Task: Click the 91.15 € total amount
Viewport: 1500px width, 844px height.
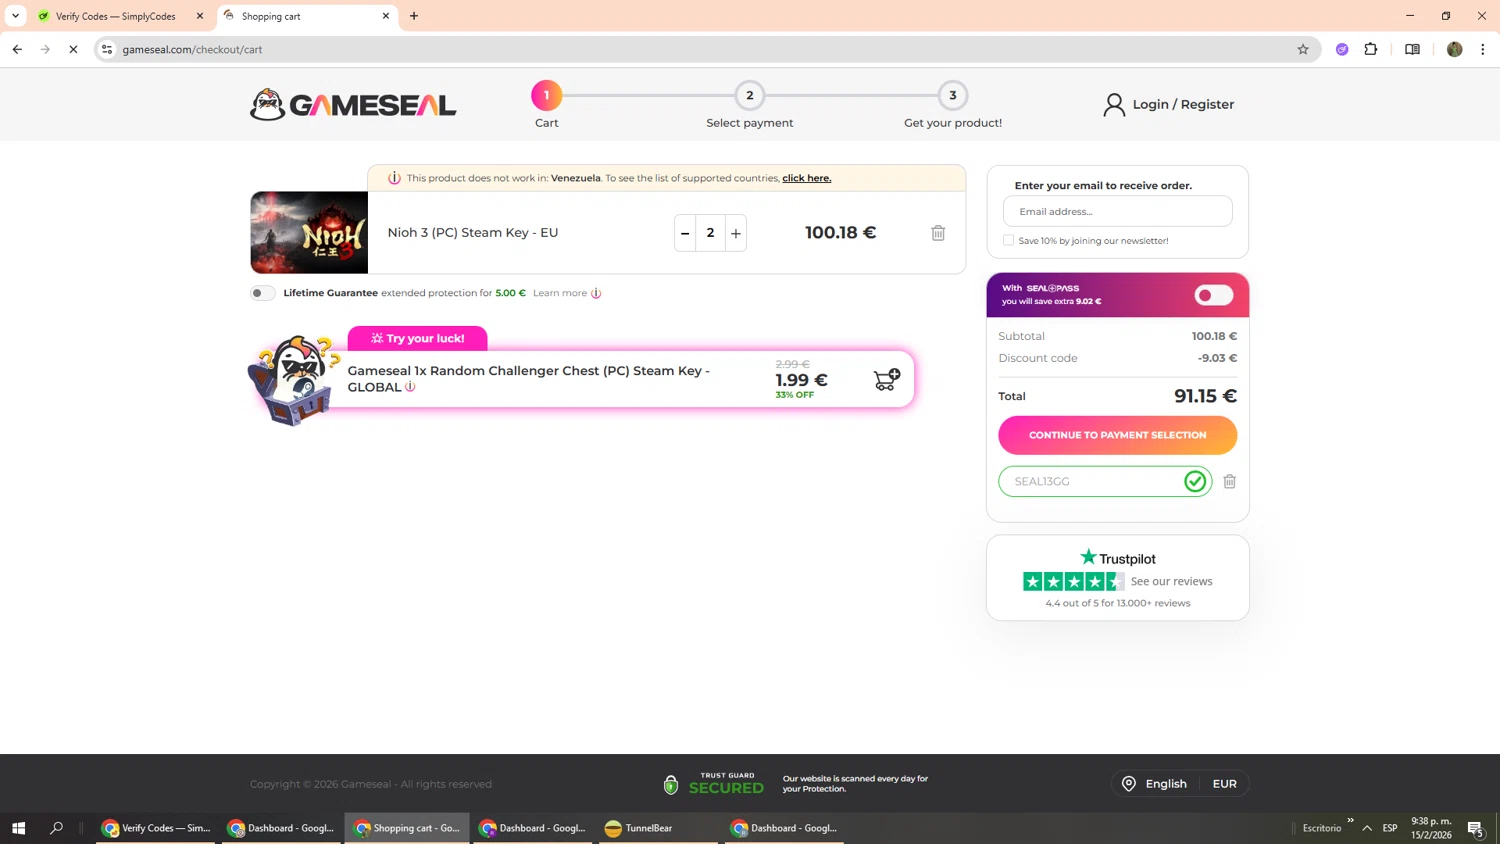Action: [1205, 396]
